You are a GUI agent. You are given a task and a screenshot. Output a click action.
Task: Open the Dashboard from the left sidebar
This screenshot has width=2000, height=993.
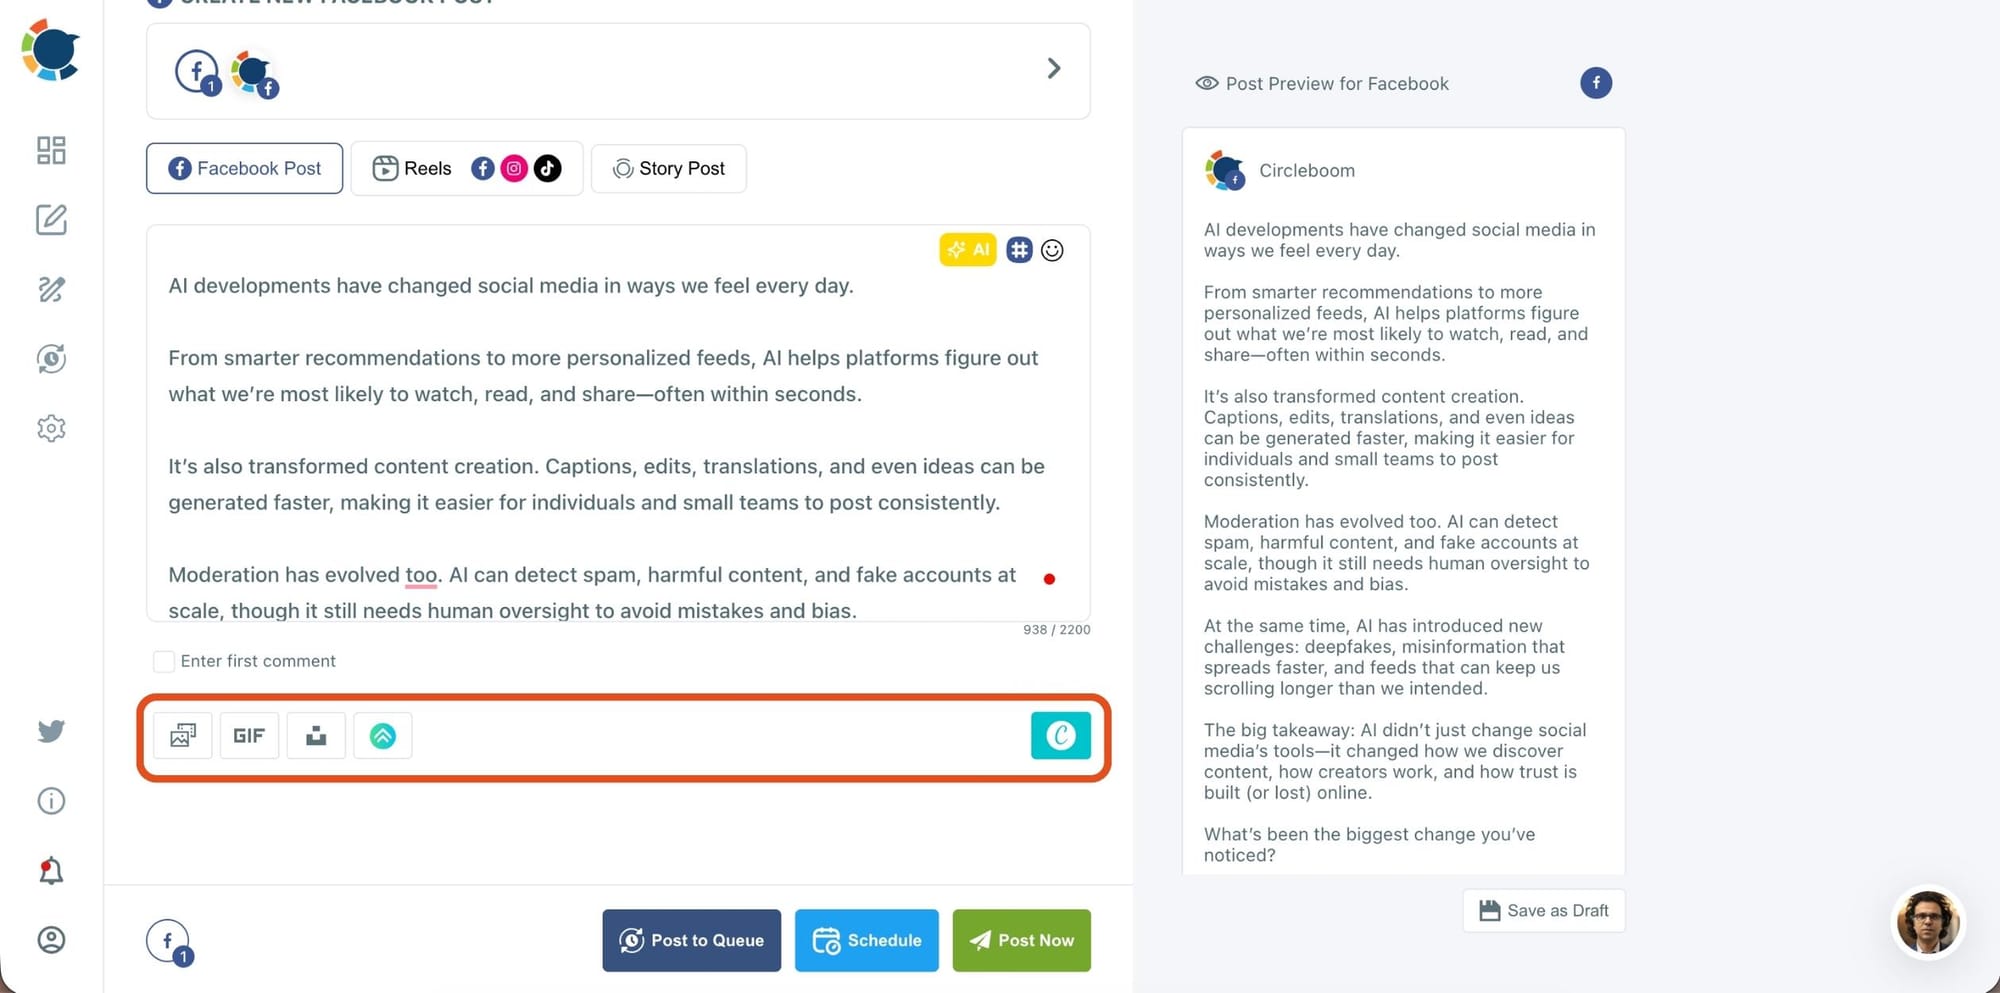pos(51,150)
